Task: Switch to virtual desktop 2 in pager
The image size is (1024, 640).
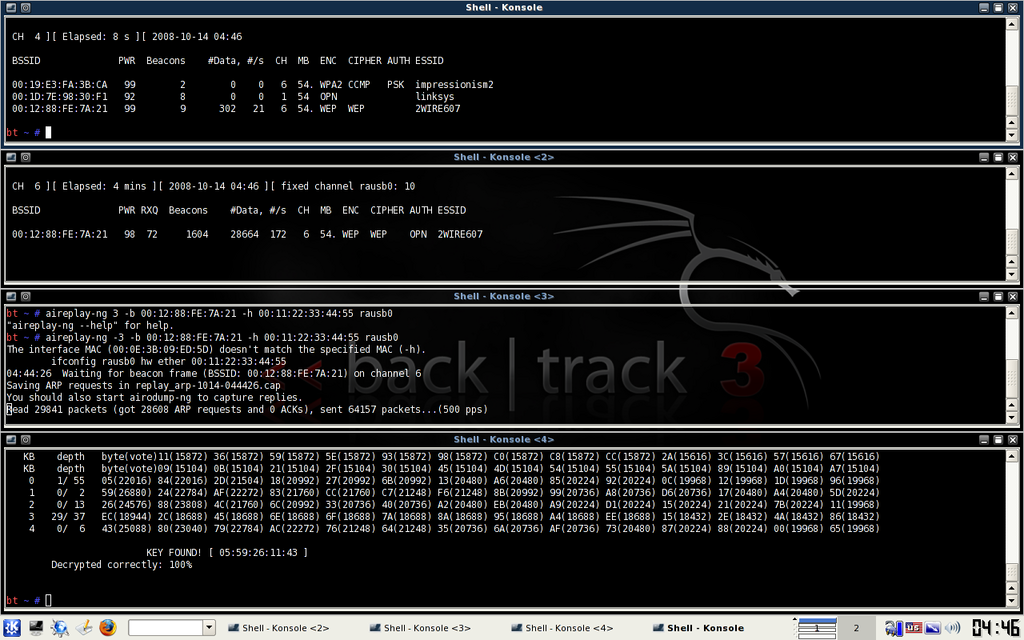Action: pyautogui.click(x=856, y=628)
